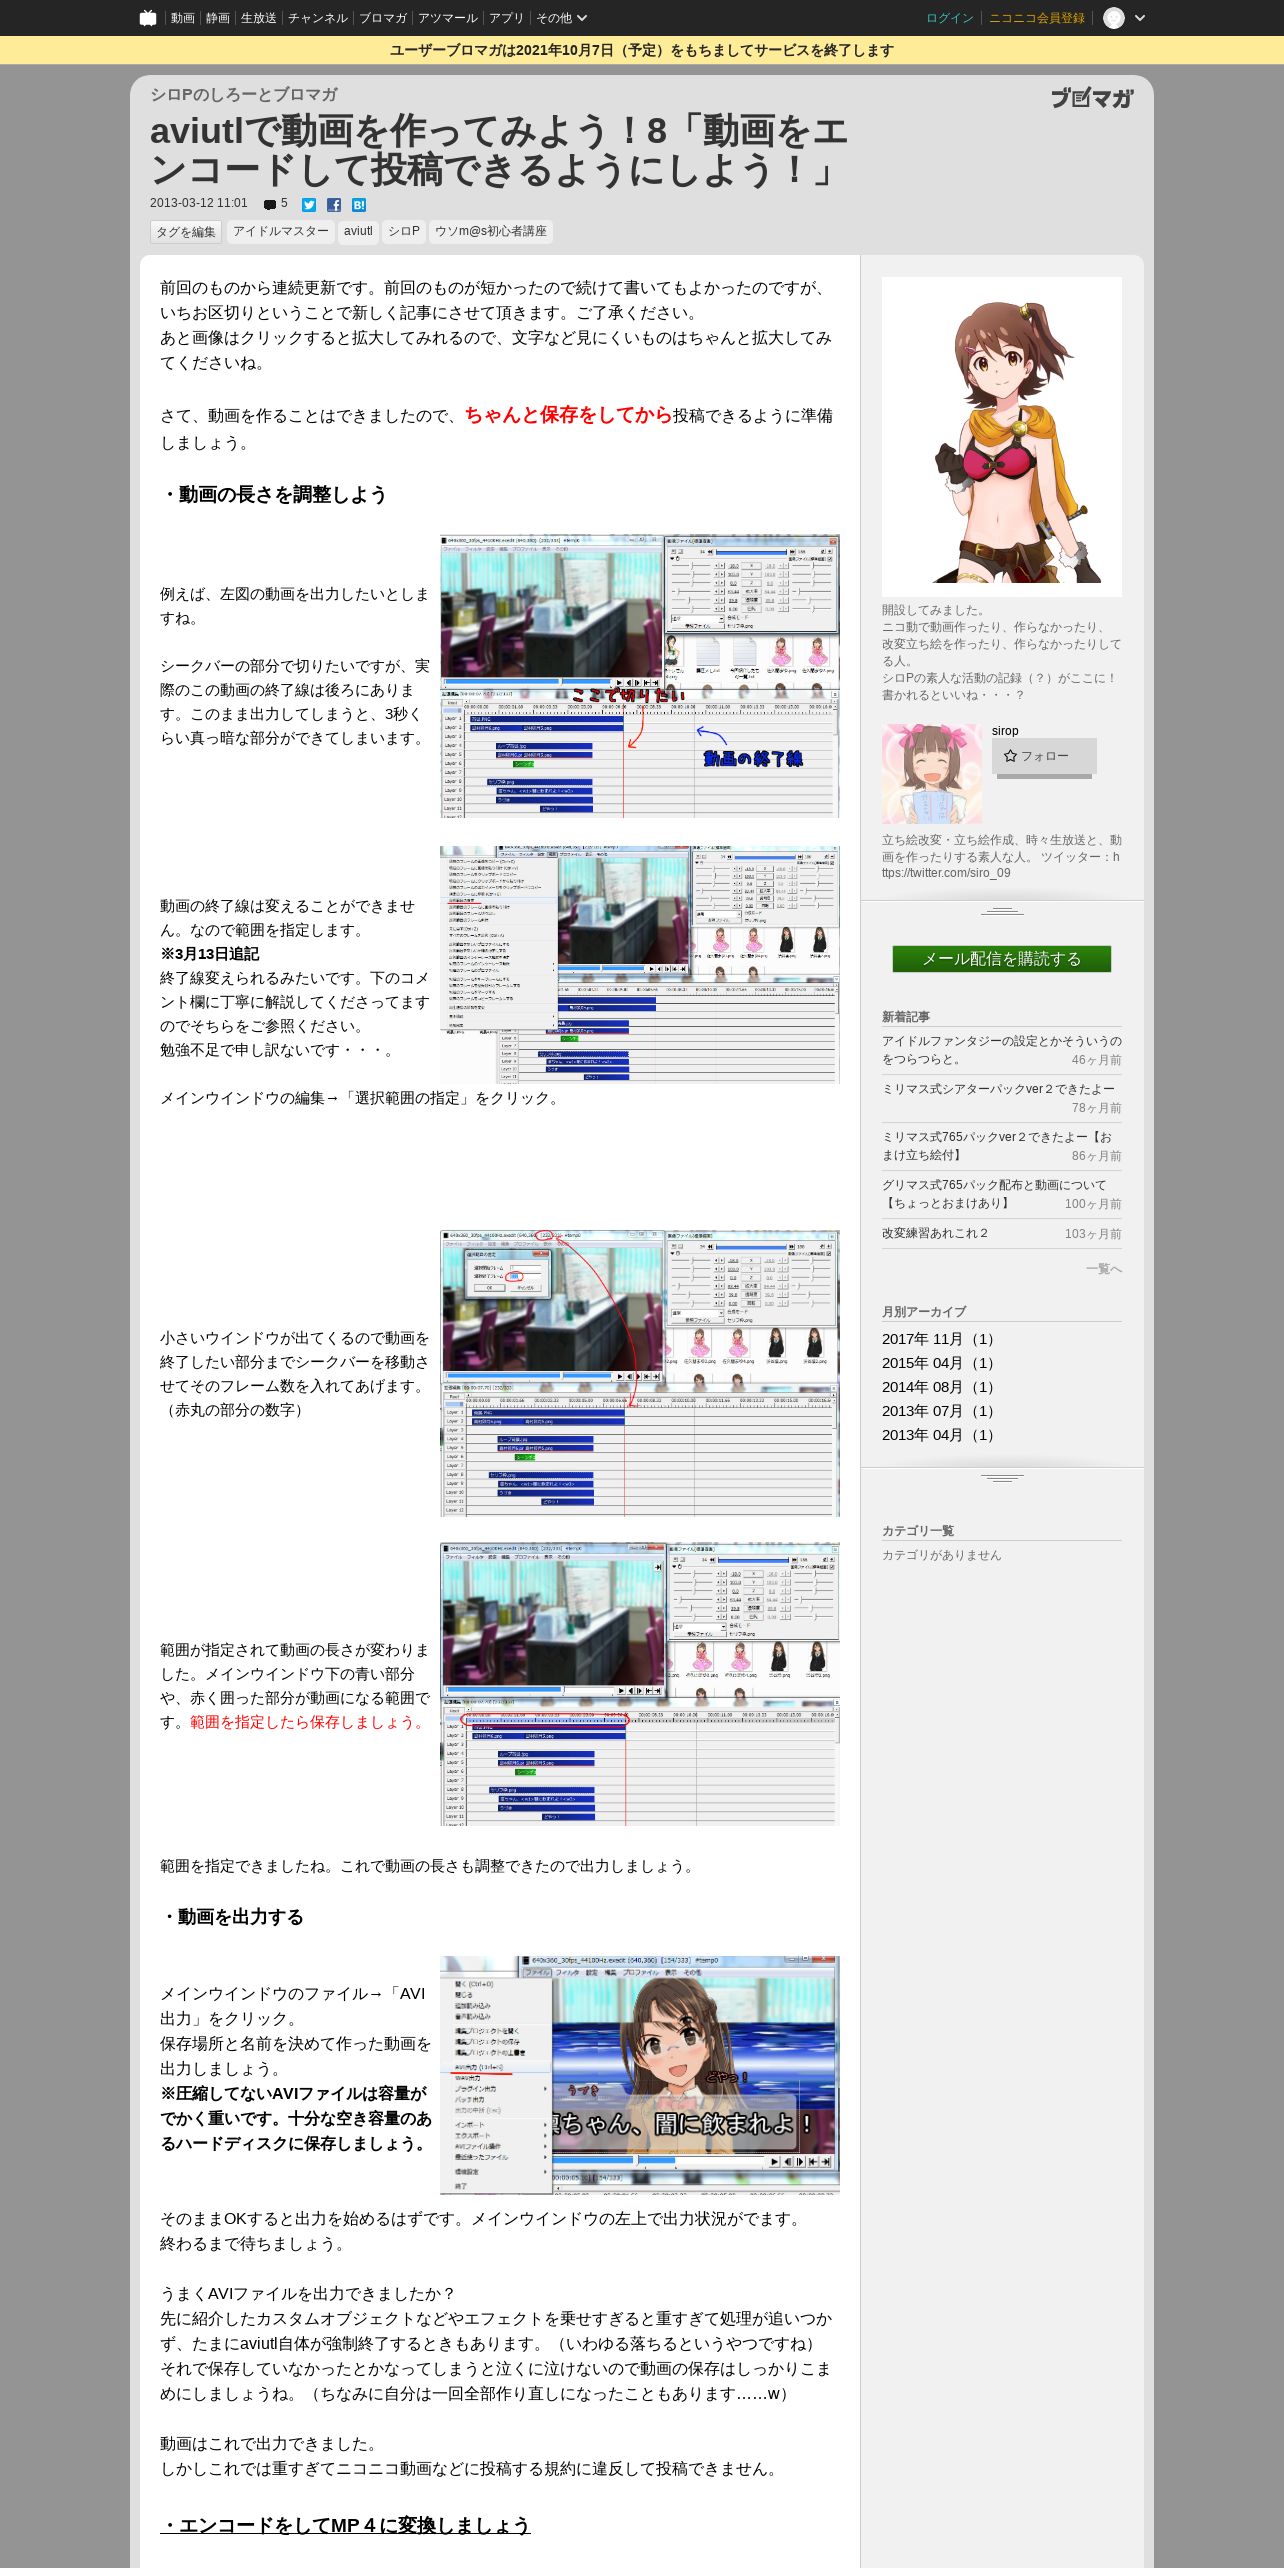Open the aviutl tag
Image resolution: width=1284 pixels, height=2568 pixels.
coord(358,232)
